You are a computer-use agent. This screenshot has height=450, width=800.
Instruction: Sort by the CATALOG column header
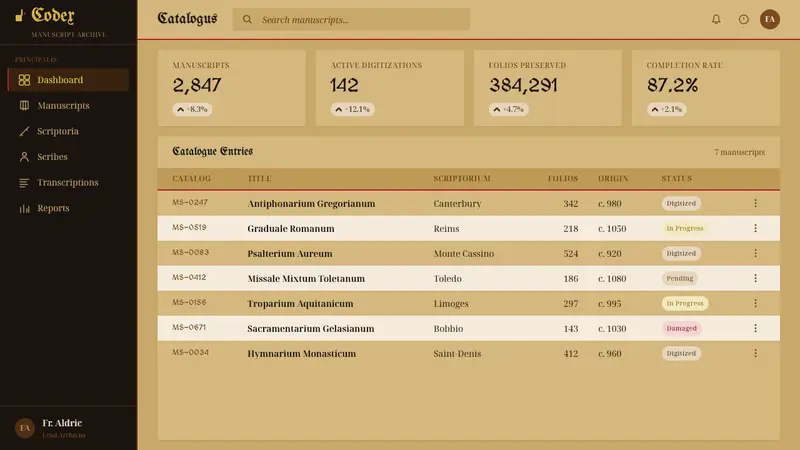click(x=191, y=179)
